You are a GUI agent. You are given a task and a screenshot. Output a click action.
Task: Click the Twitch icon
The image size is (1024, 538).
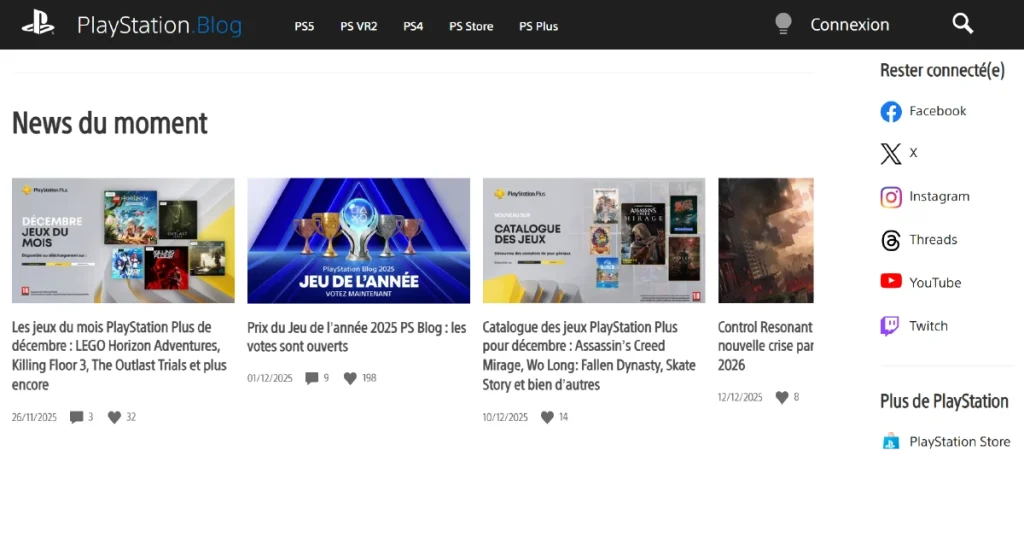(x=890, y=326)
